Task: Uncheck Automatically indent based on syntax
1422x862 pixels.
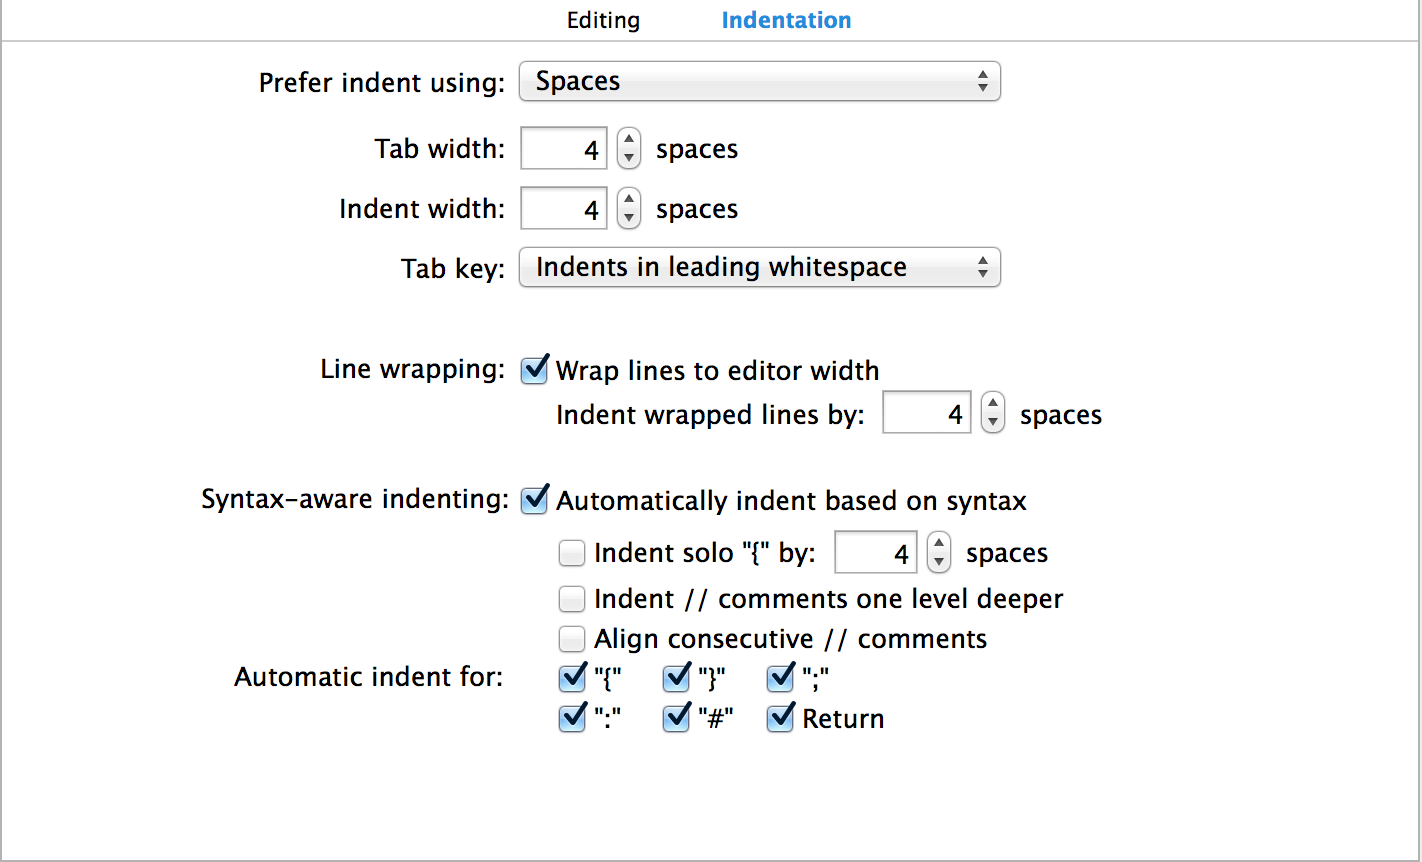Action: [x=535, y=500]
